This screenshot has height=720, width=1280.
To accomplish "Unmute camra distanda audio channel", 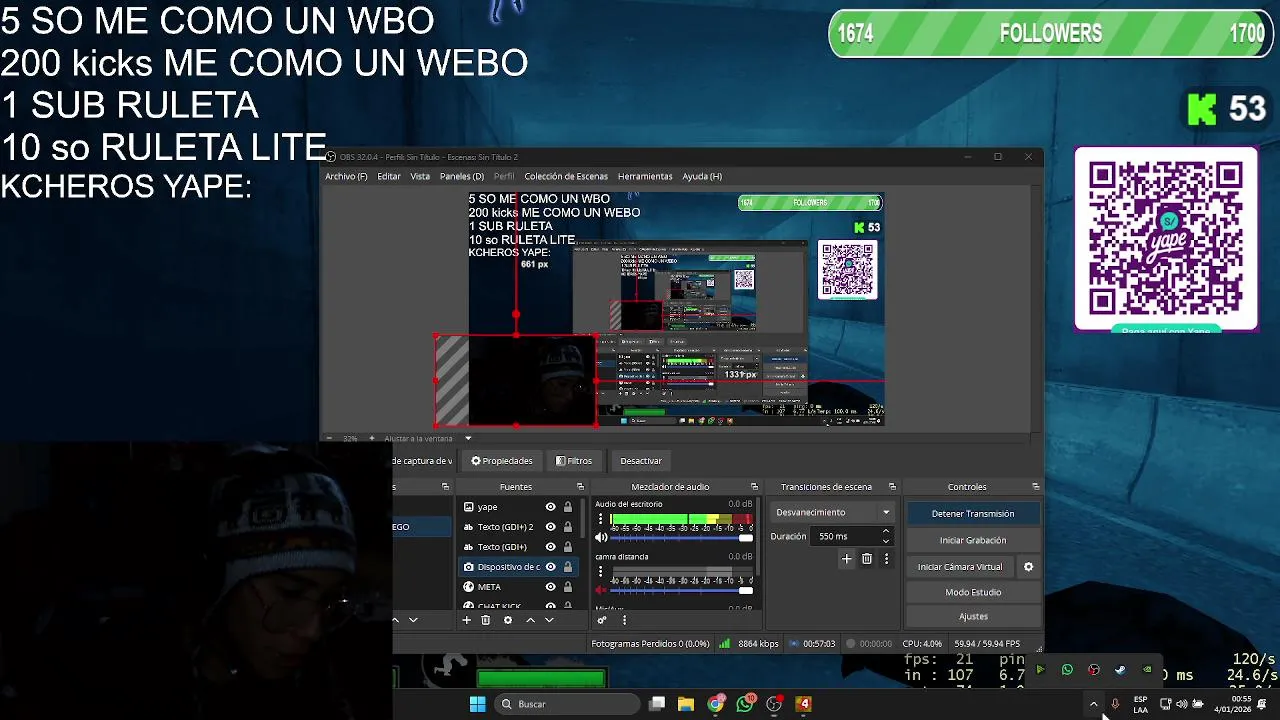I will tap(601, 590).
